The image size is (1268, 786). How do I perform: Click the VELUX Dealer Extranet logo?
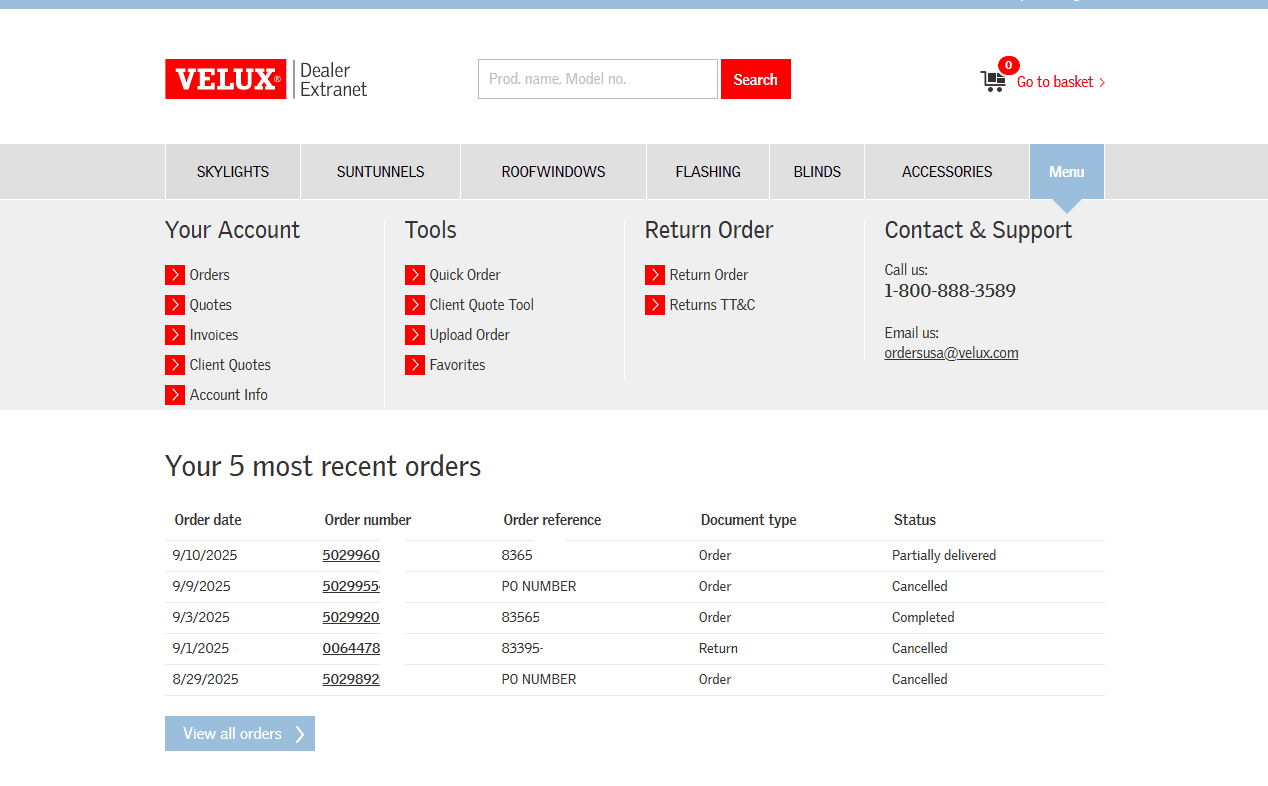pyautogui.click(x=266, y=79)
